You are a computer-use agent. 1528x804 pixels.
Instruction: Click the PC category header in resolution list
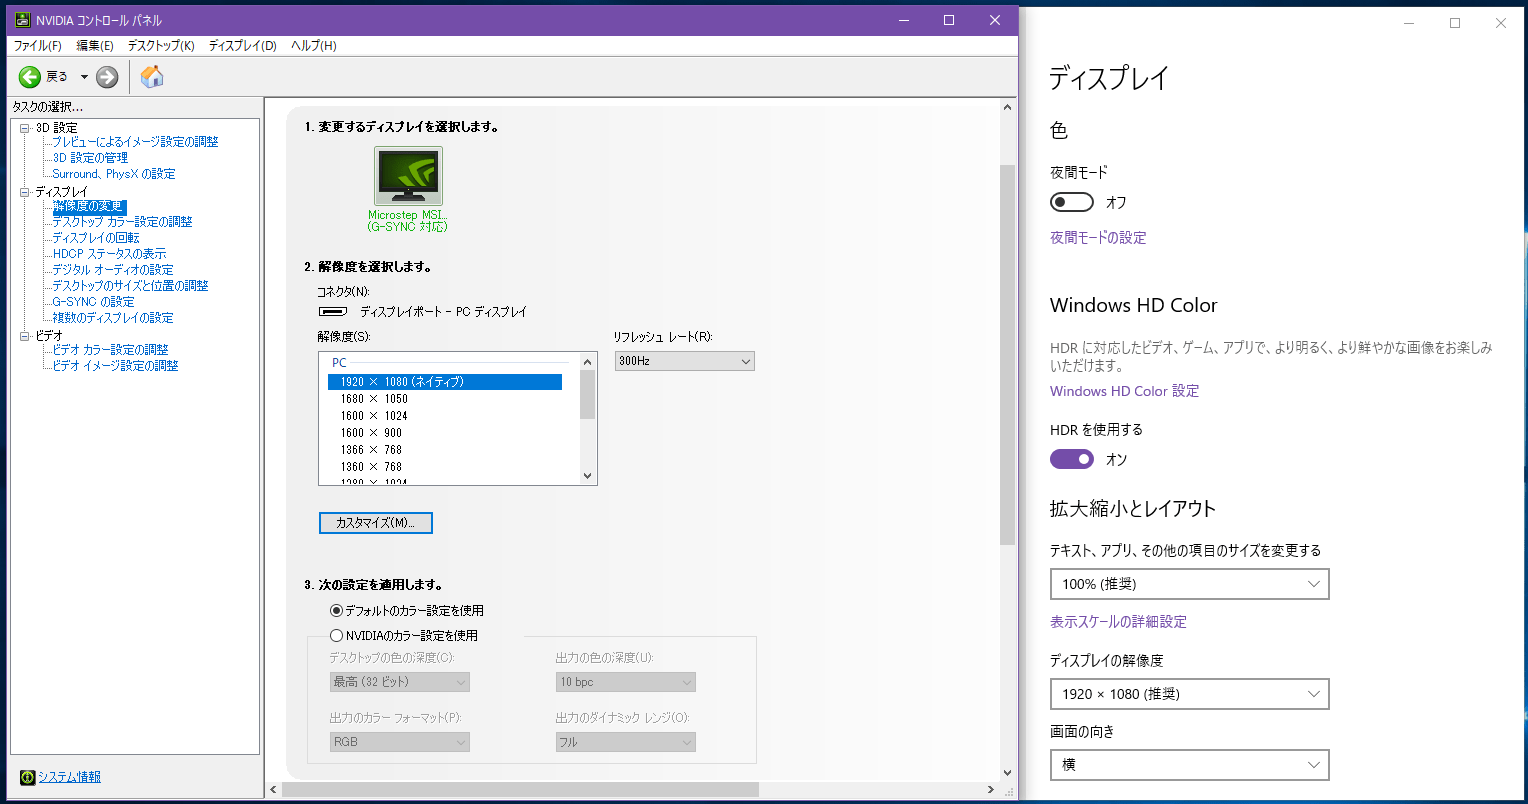[339, 363]
